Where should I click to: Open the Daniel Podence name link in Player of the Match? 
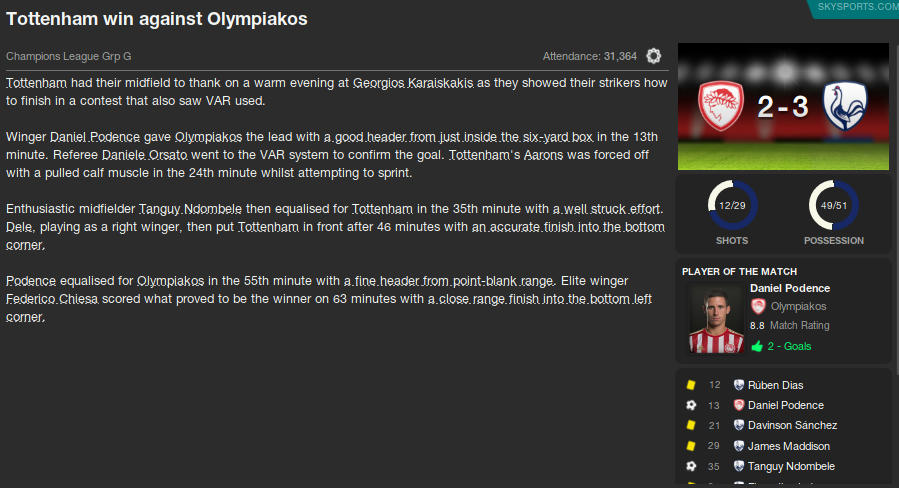[790, 288]
